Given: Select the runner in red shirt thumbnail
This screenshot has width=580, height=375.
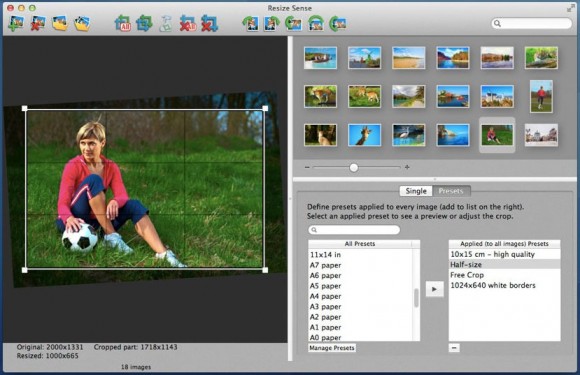Looking at the screenshot, I should click(x=541, y=96).
